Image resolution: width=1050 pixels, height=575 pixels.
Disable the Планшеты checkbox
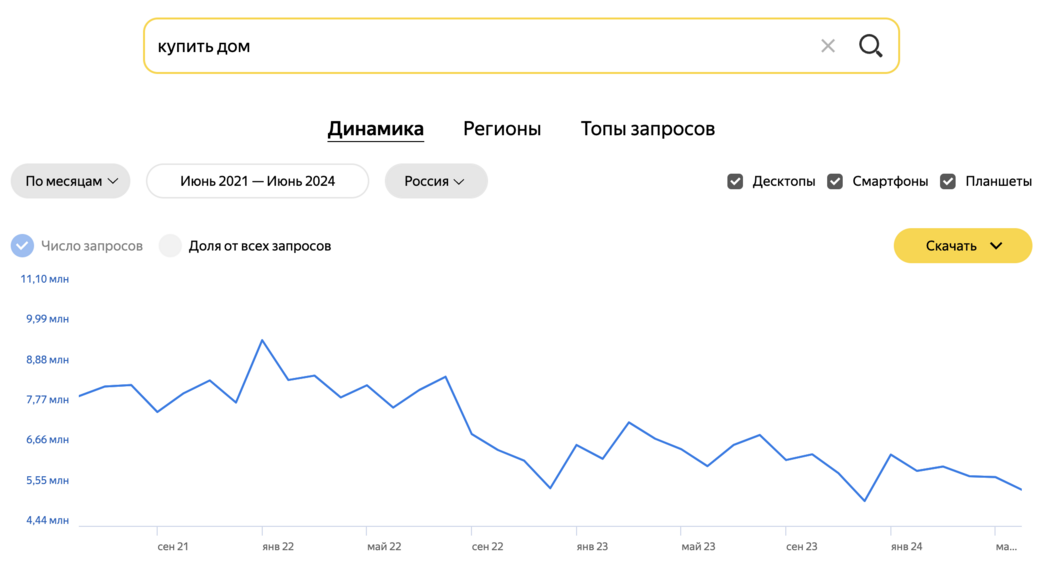coord(948,181)
